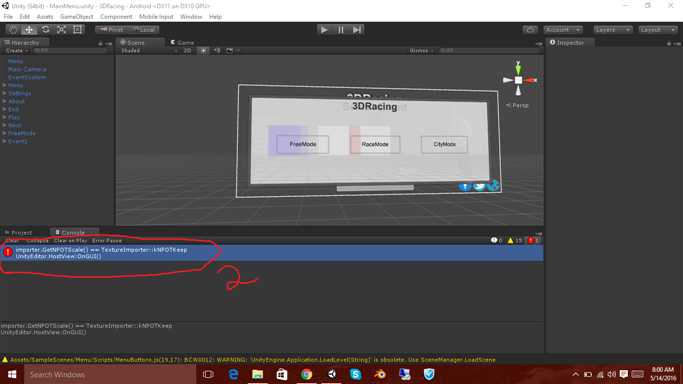Open Blender from the taskbar

[x=380, y=374]
